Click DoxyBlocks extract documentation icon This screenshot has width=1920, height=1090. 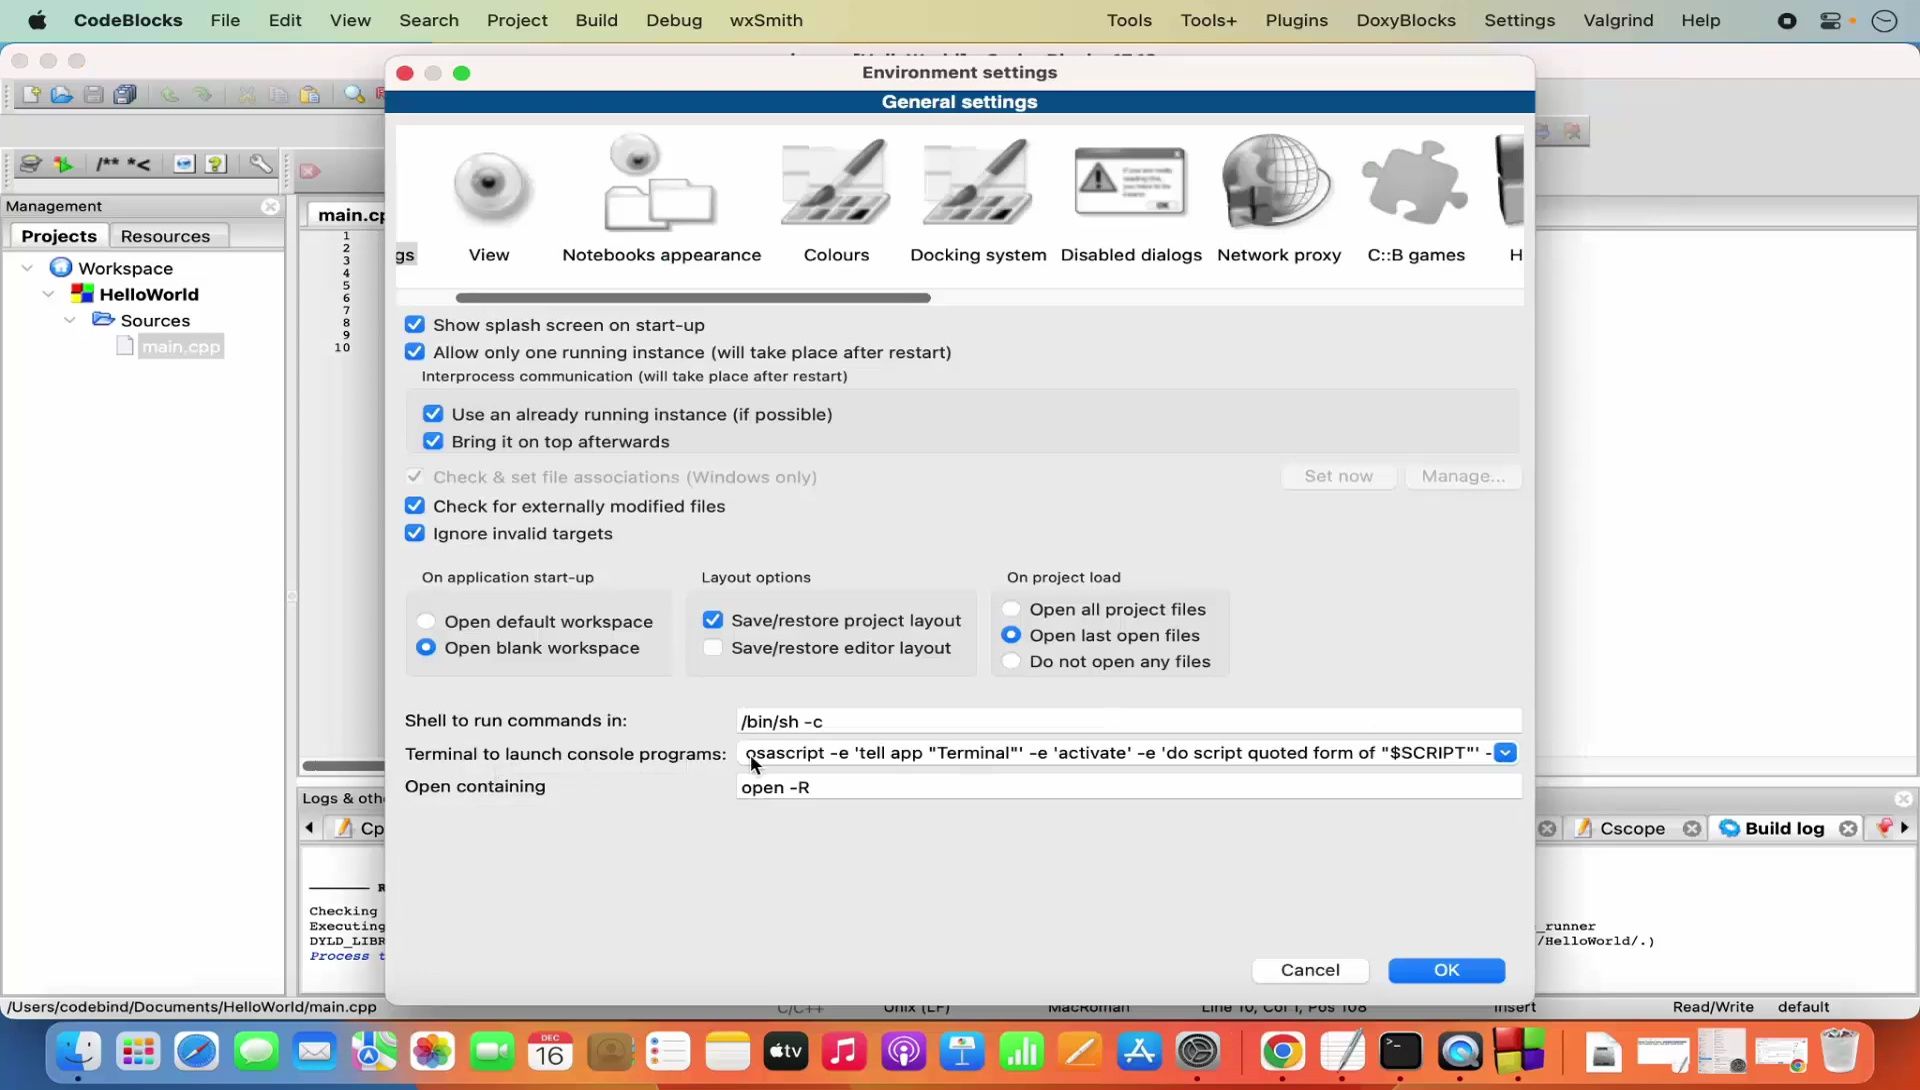point(63,164)
